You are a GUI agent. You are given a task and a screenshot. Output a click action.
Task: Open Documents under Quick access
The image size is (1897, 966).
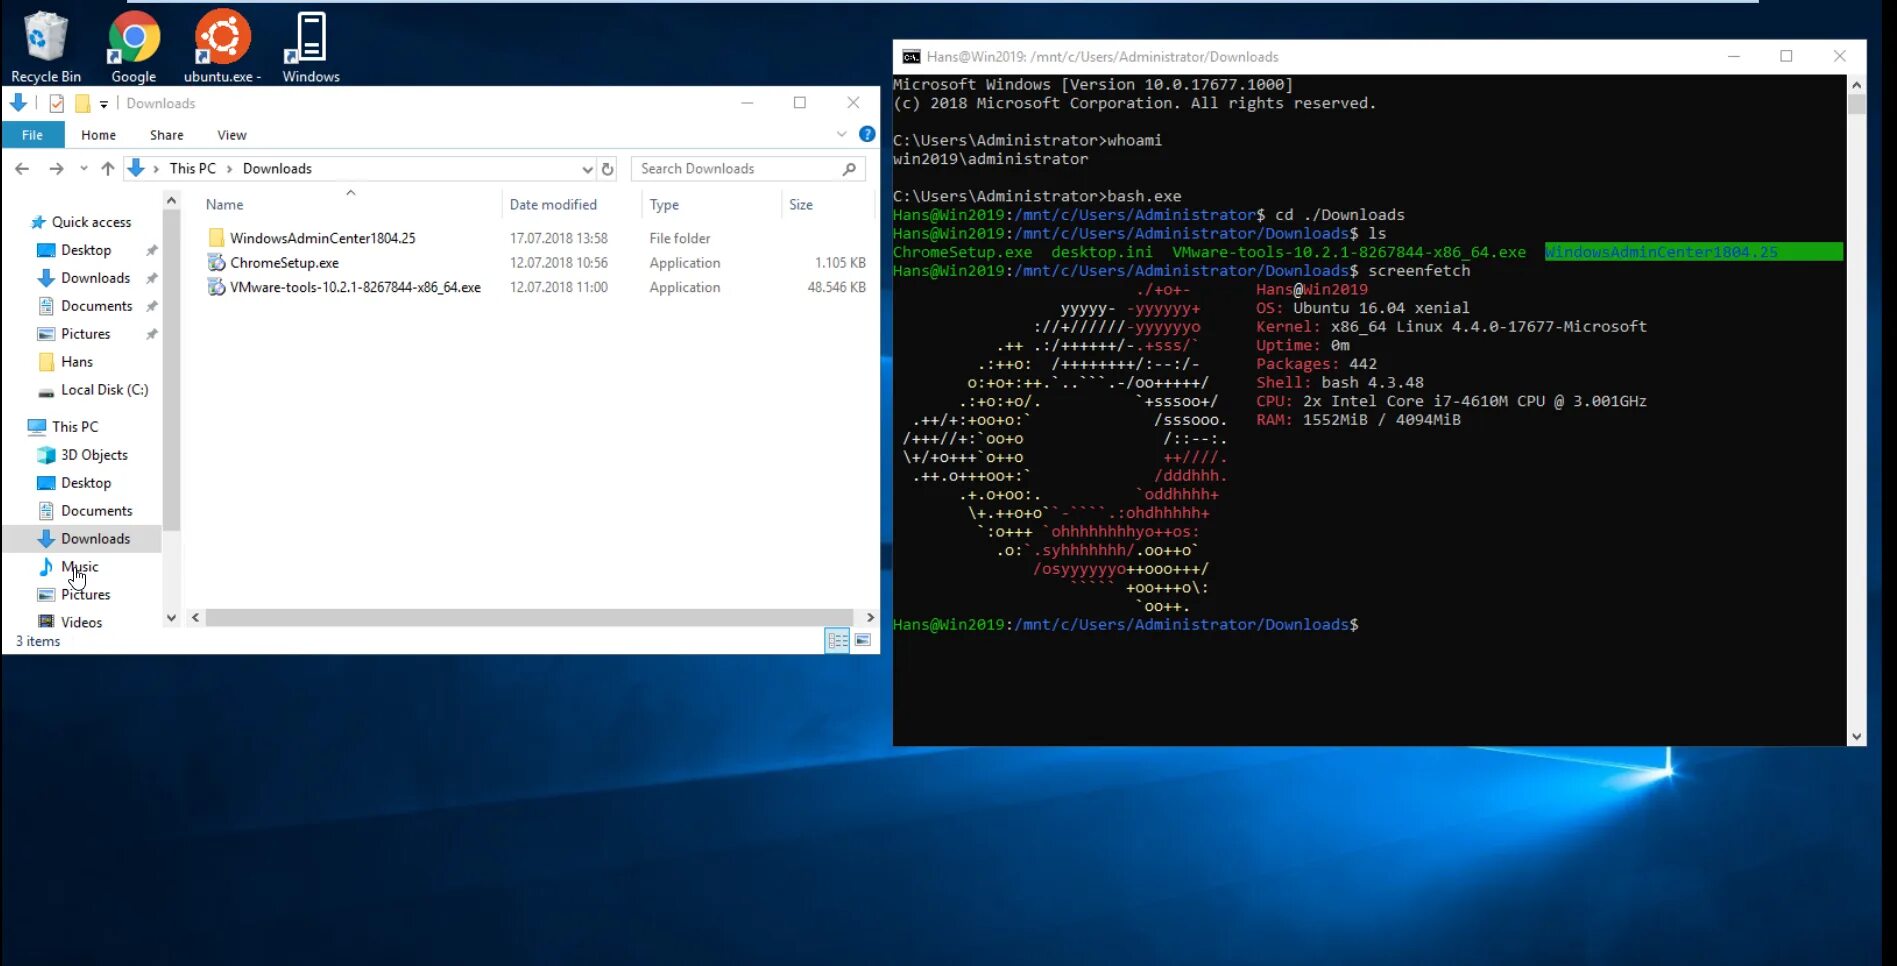(x=96, y=306)
